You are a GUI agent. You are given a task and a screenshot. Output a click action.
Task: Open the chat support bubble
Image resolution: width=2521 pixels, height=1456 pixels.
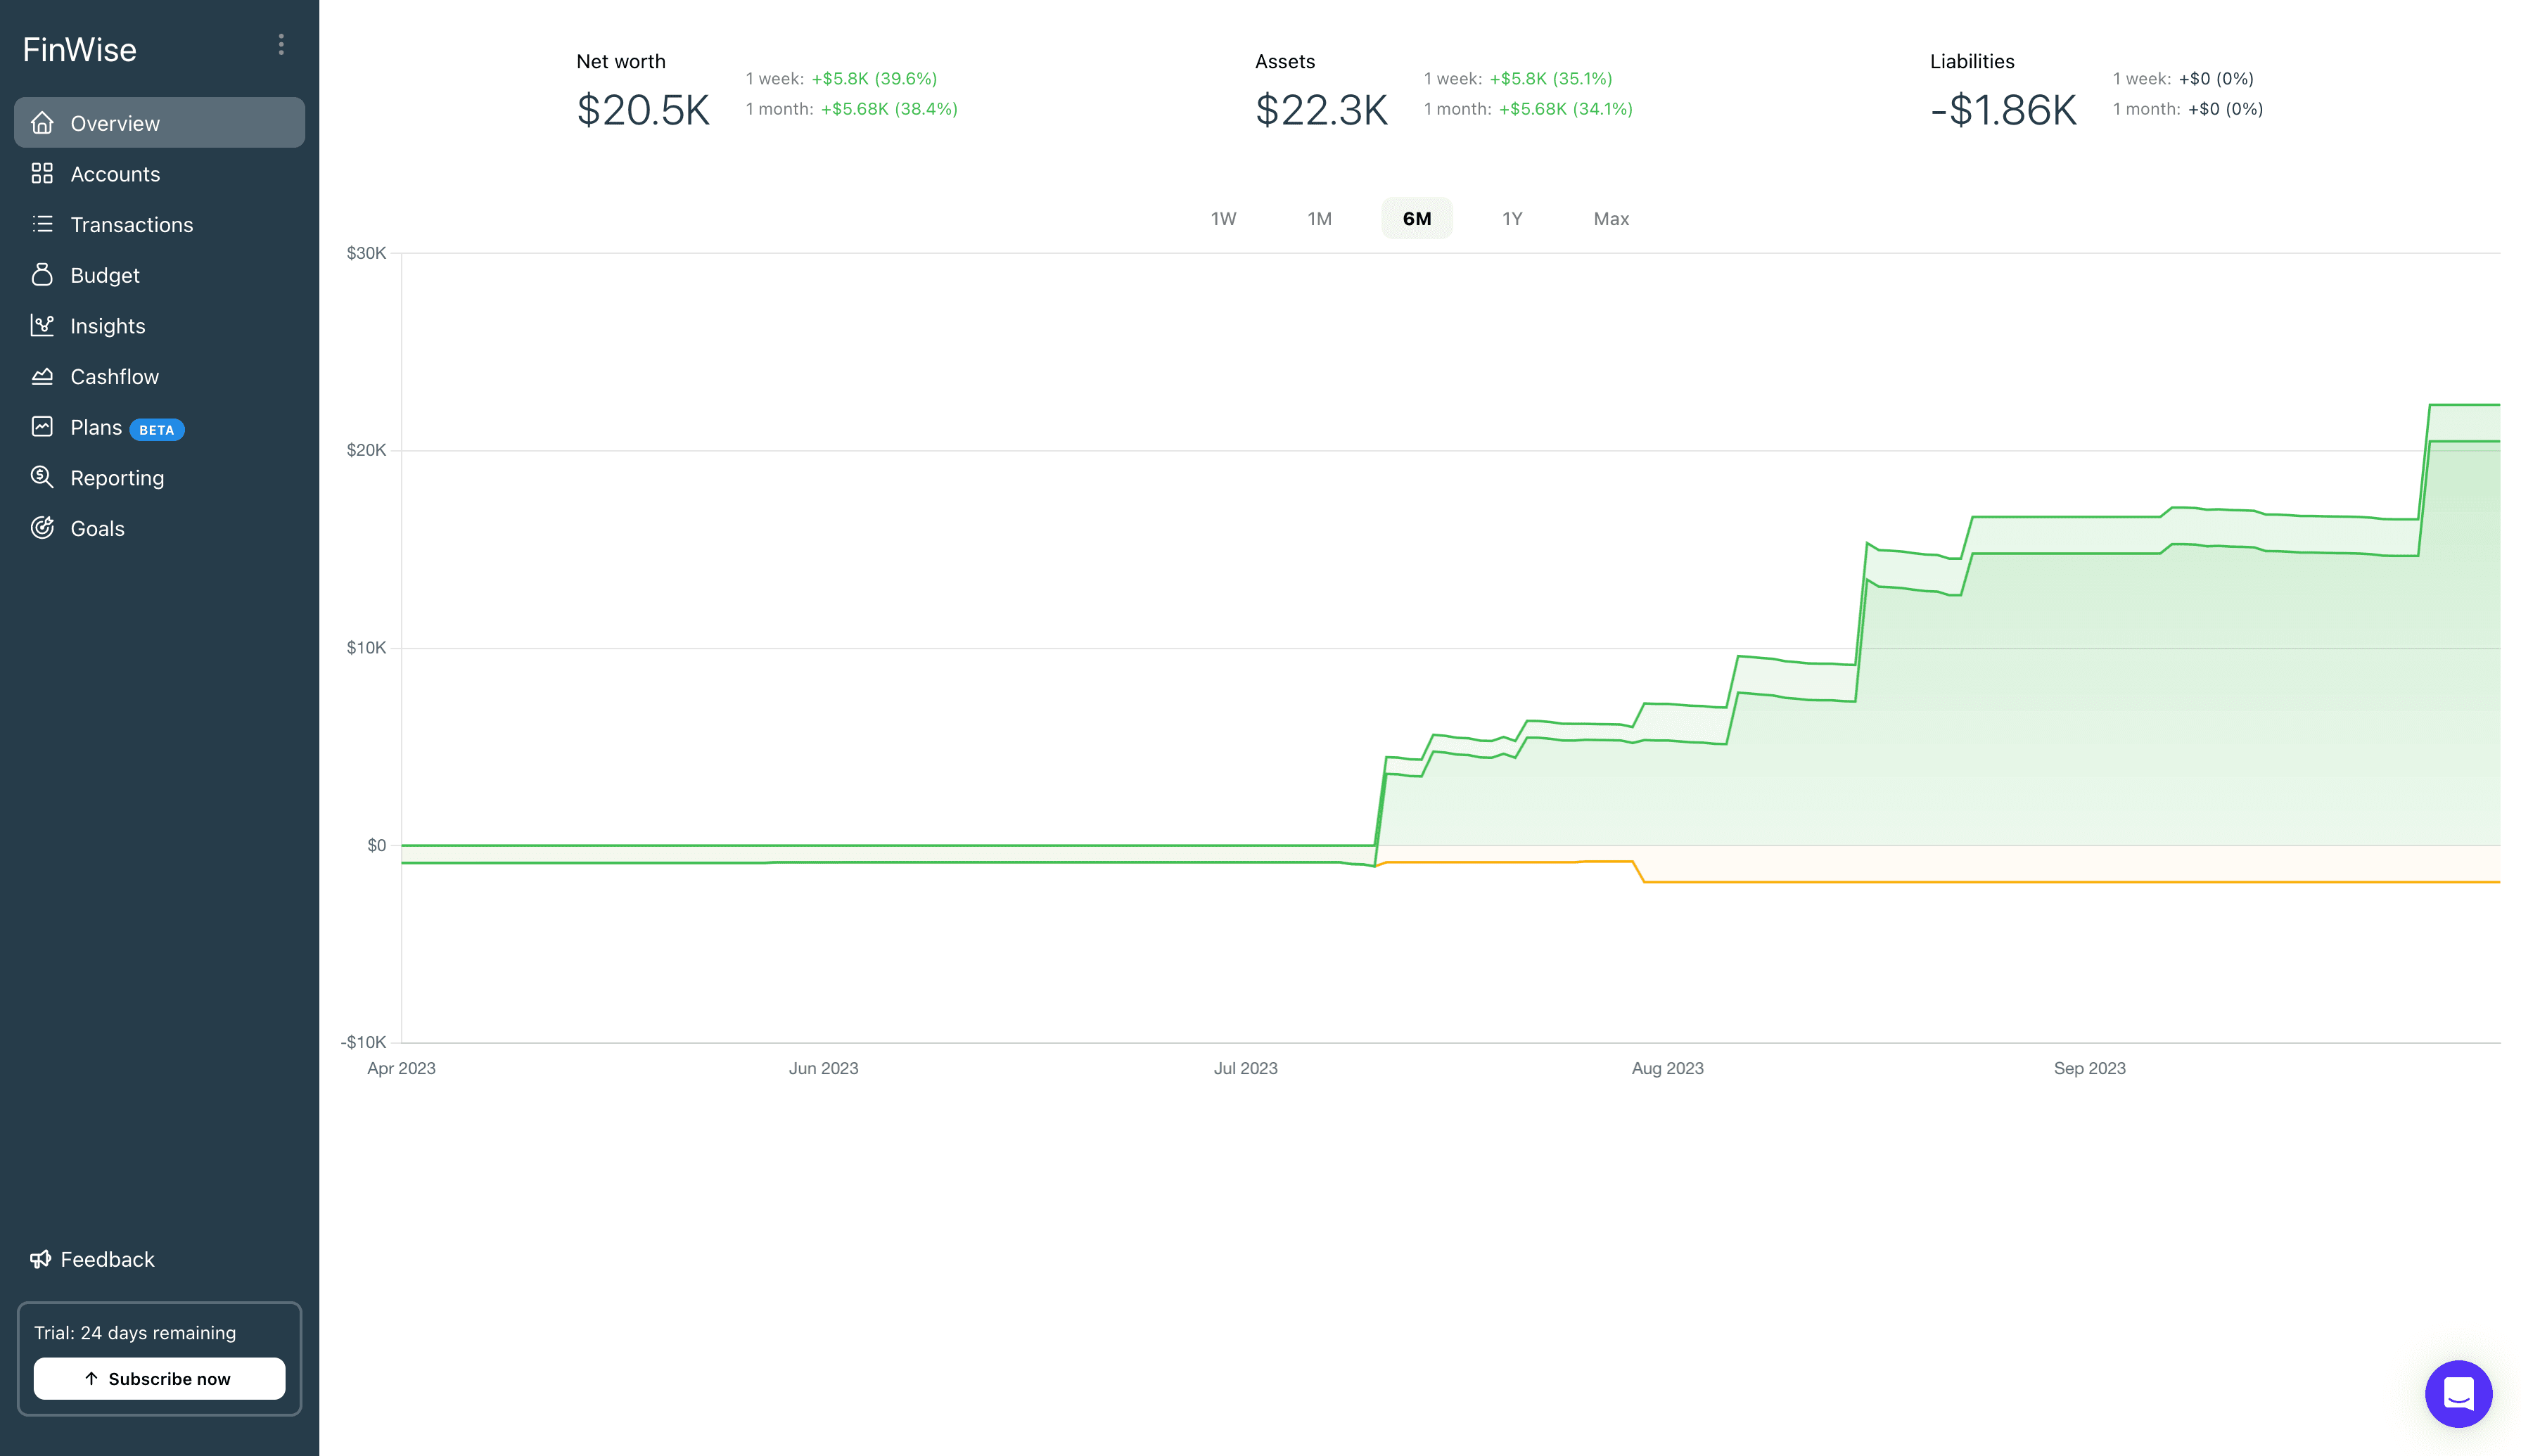(x=2459, y=1393)
